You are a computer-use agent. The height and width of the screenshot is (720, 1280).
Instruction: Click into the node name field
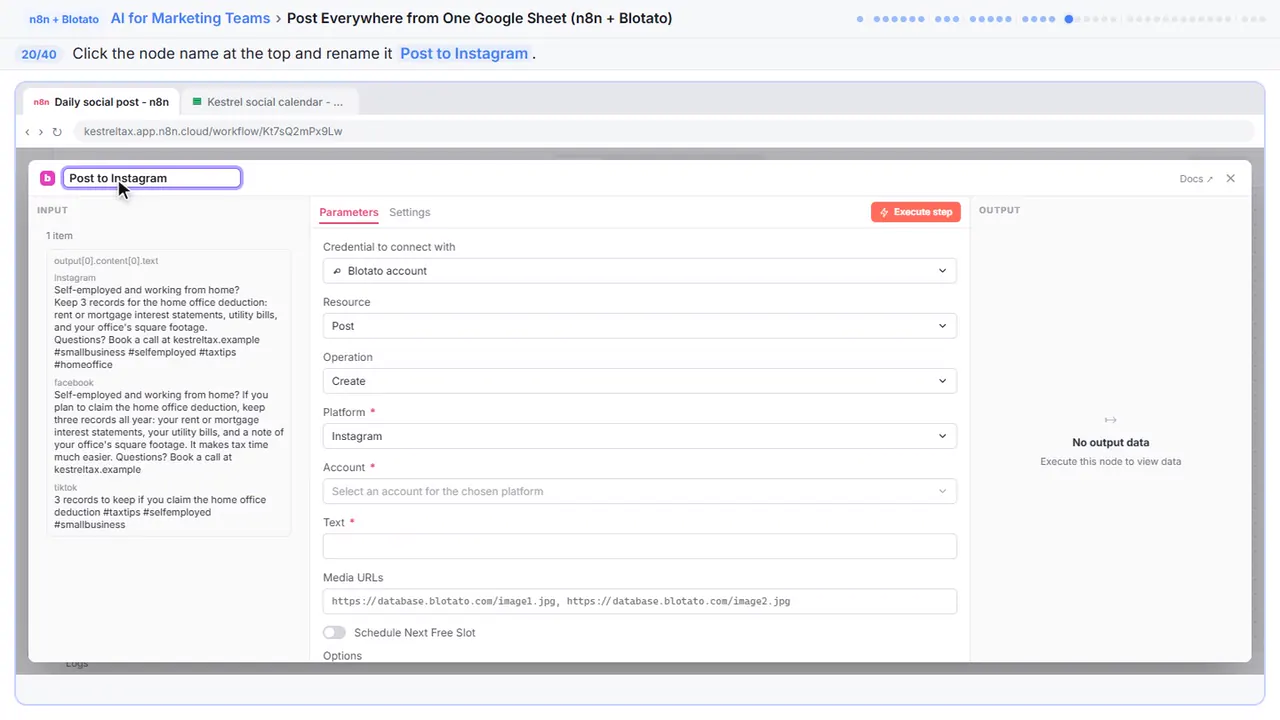[152, 178]
